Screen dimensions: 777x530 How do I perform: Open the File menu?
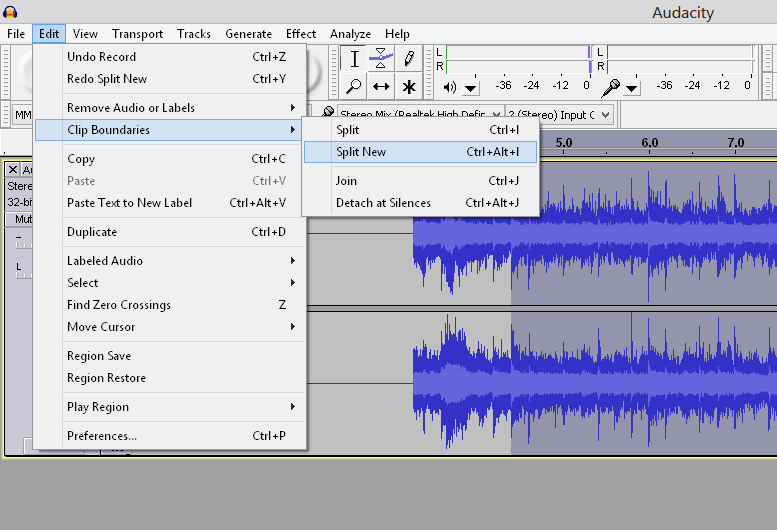(x=16, y=34)
